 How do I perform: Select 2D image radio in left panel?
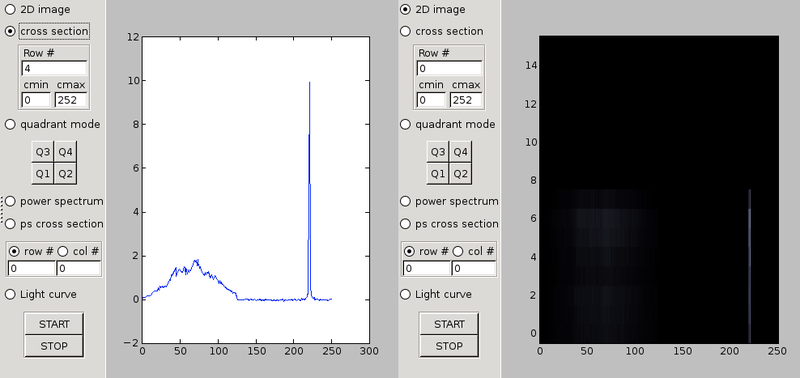pyautogui.click(x=10, y=9)
